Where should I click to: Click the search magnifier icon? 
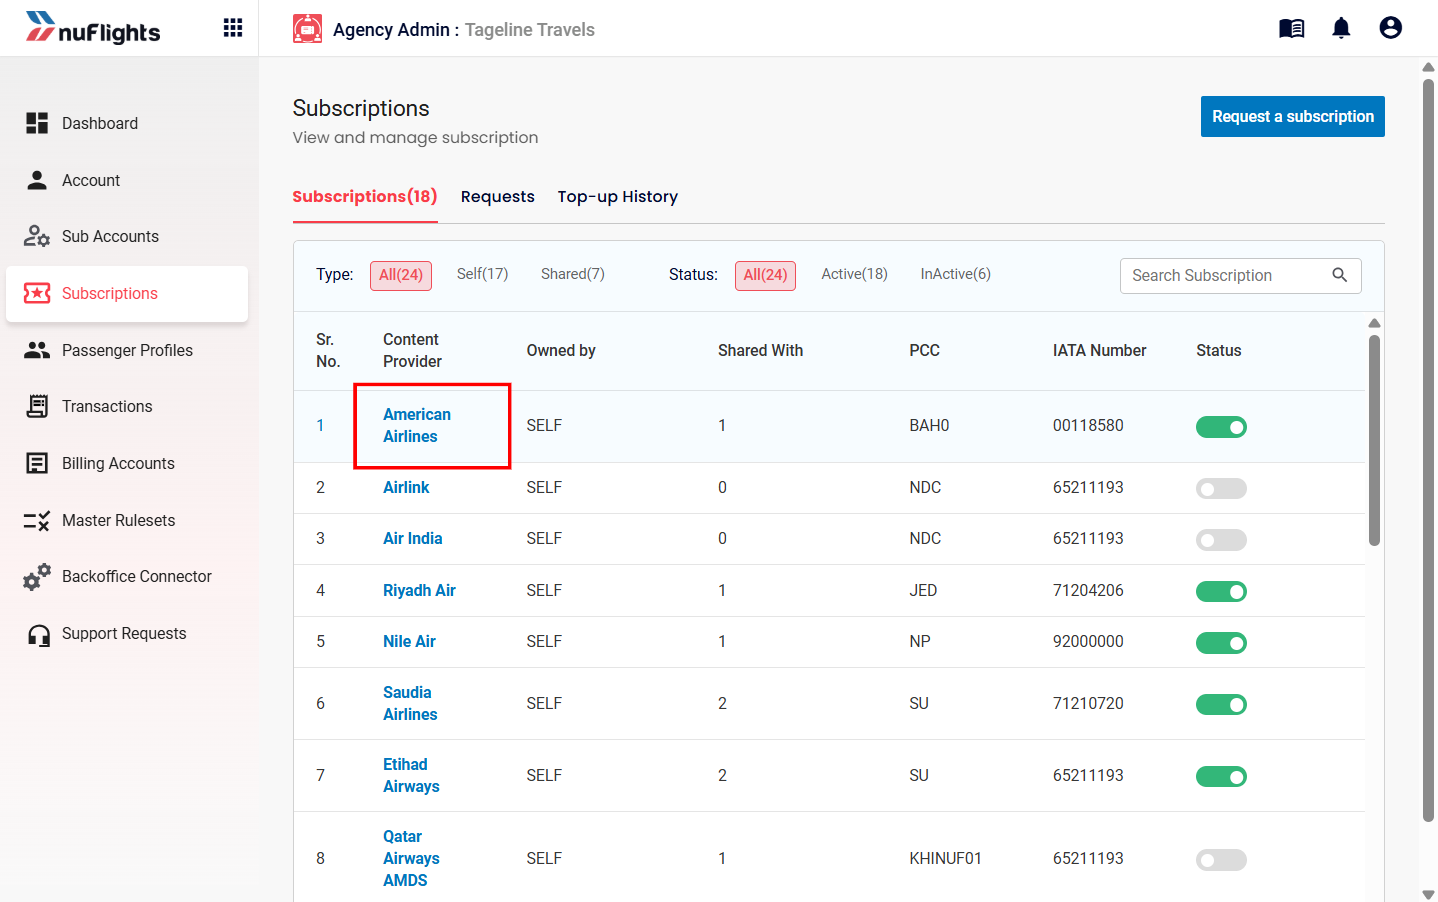pos(1340,275)
